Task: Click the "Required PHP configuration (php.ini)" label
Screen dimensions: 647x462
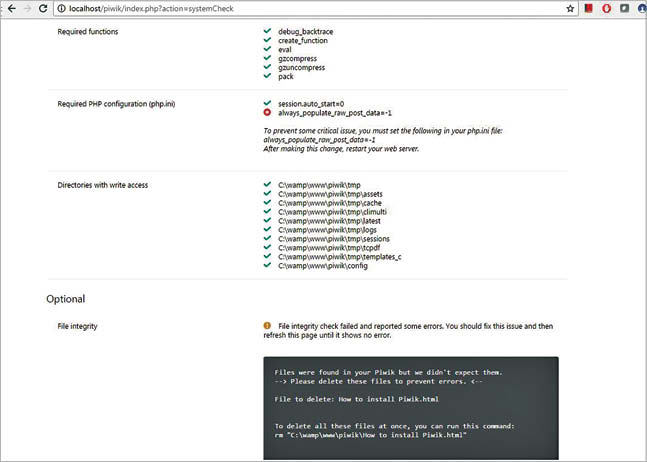Action: 121,104
